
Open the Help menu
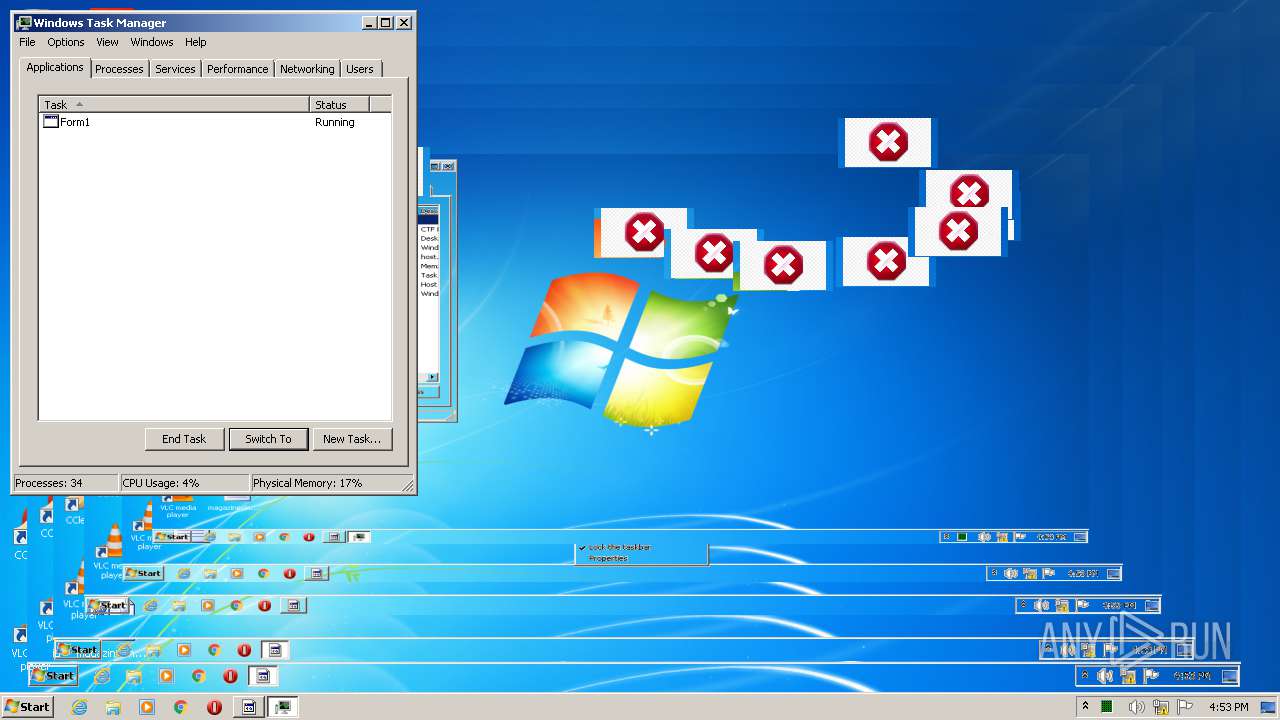196,42
